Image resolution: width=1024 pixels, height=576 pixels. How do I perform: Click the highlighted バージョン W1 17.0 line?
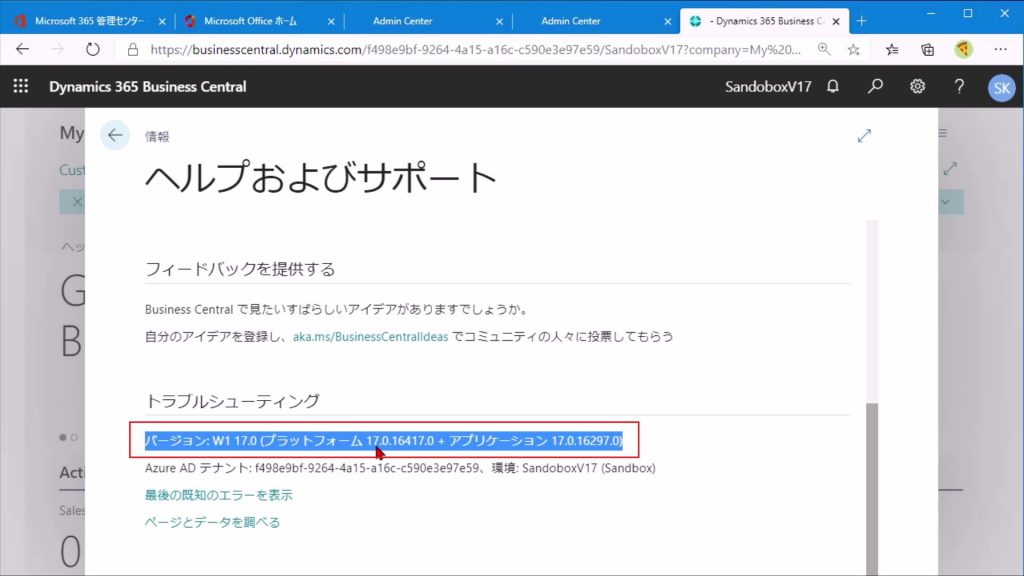(x=384, y=440)
